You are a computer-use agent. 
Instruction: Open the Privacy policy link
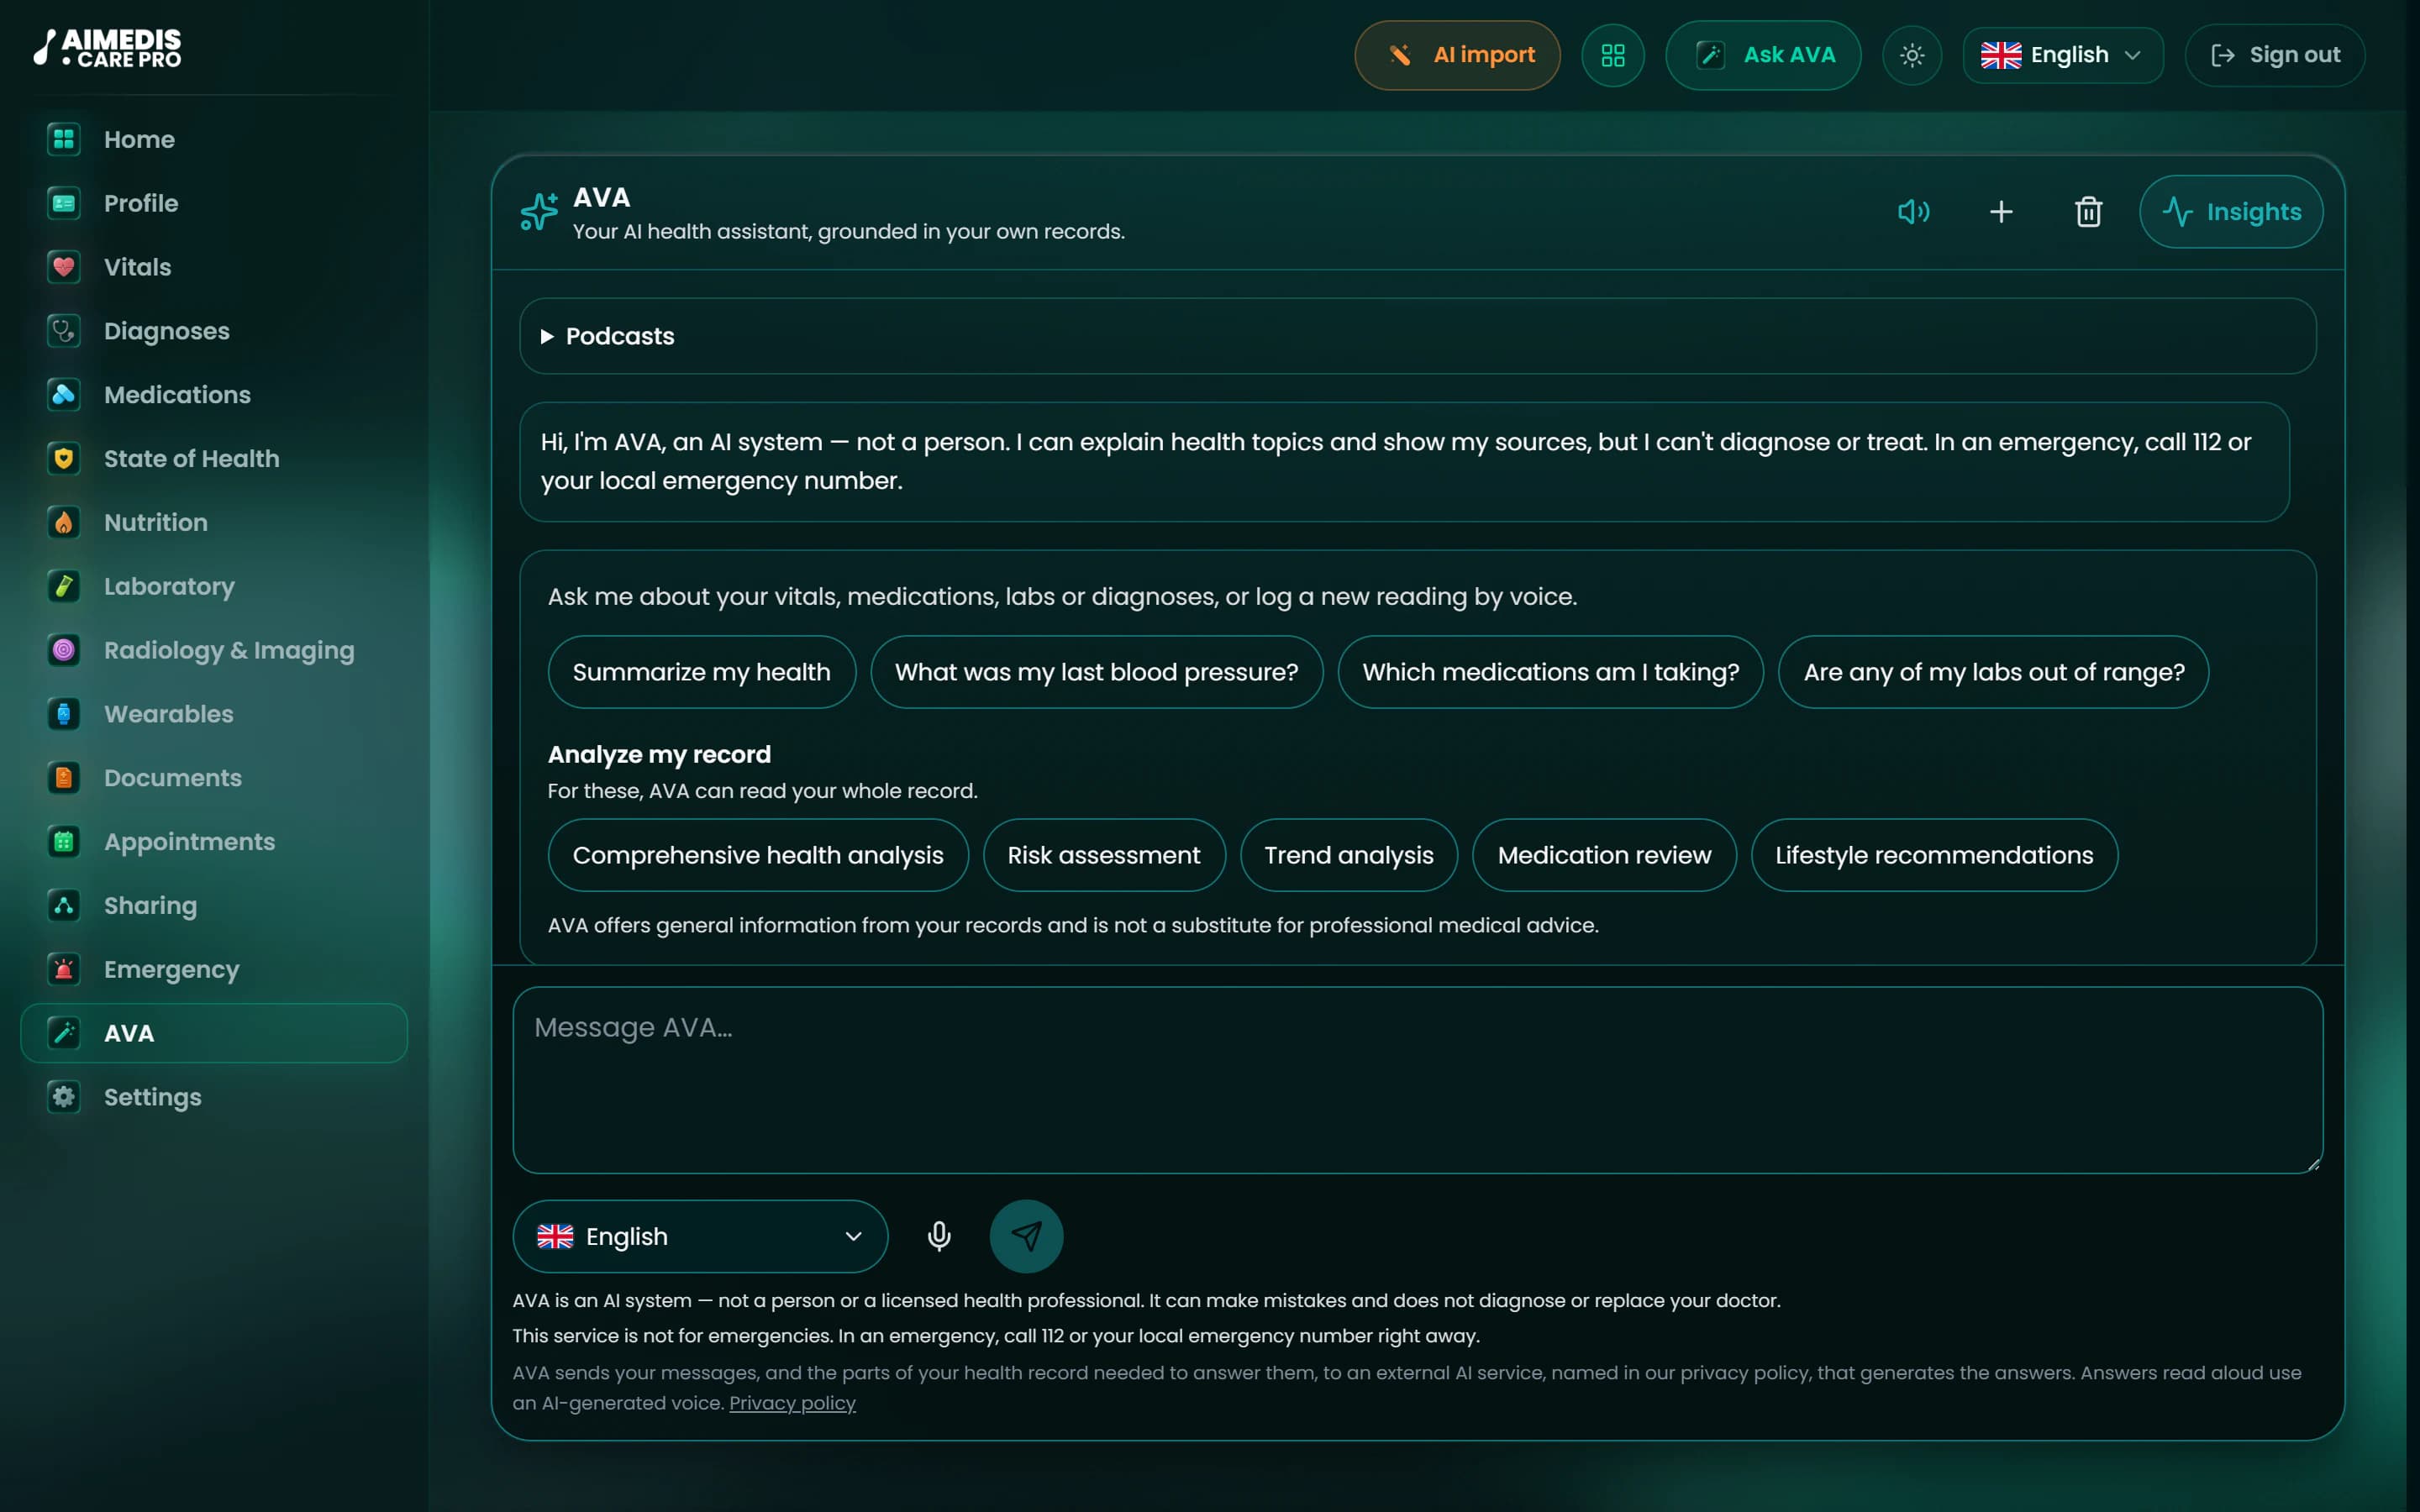pos(792,1403)
